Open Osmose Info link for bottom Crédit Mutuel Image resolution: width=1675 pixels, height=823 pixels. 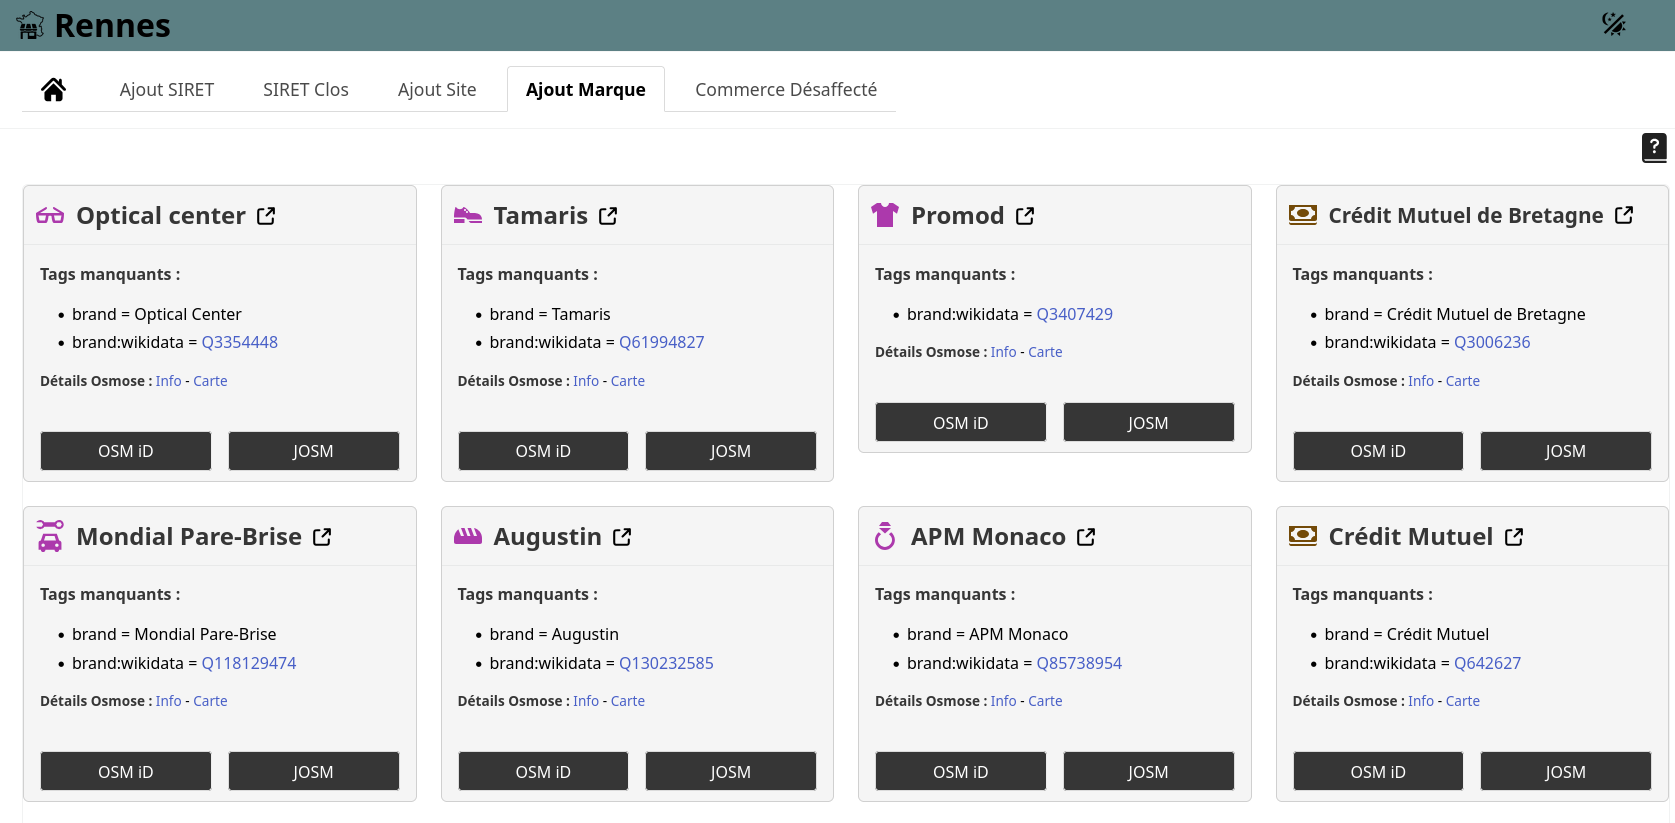tap(1421, 701)
